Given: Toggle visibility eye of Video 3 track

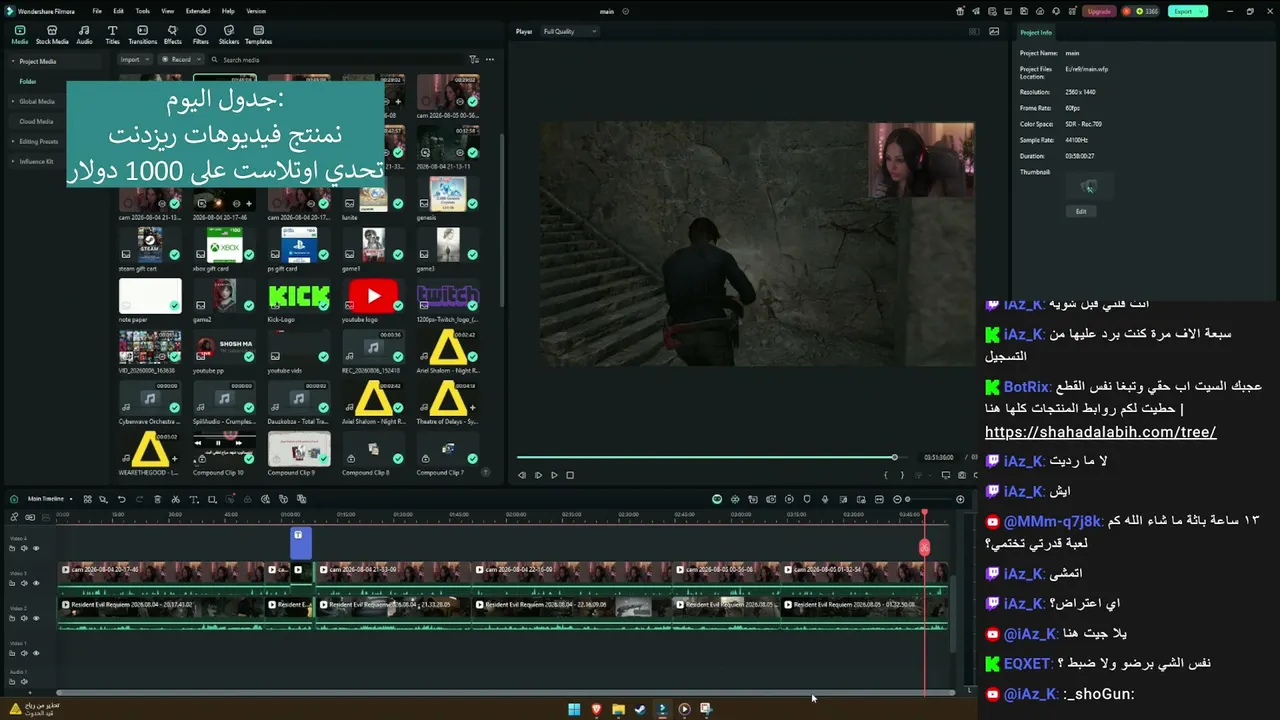Looking at the screenshot, I should tap(36, 583).
